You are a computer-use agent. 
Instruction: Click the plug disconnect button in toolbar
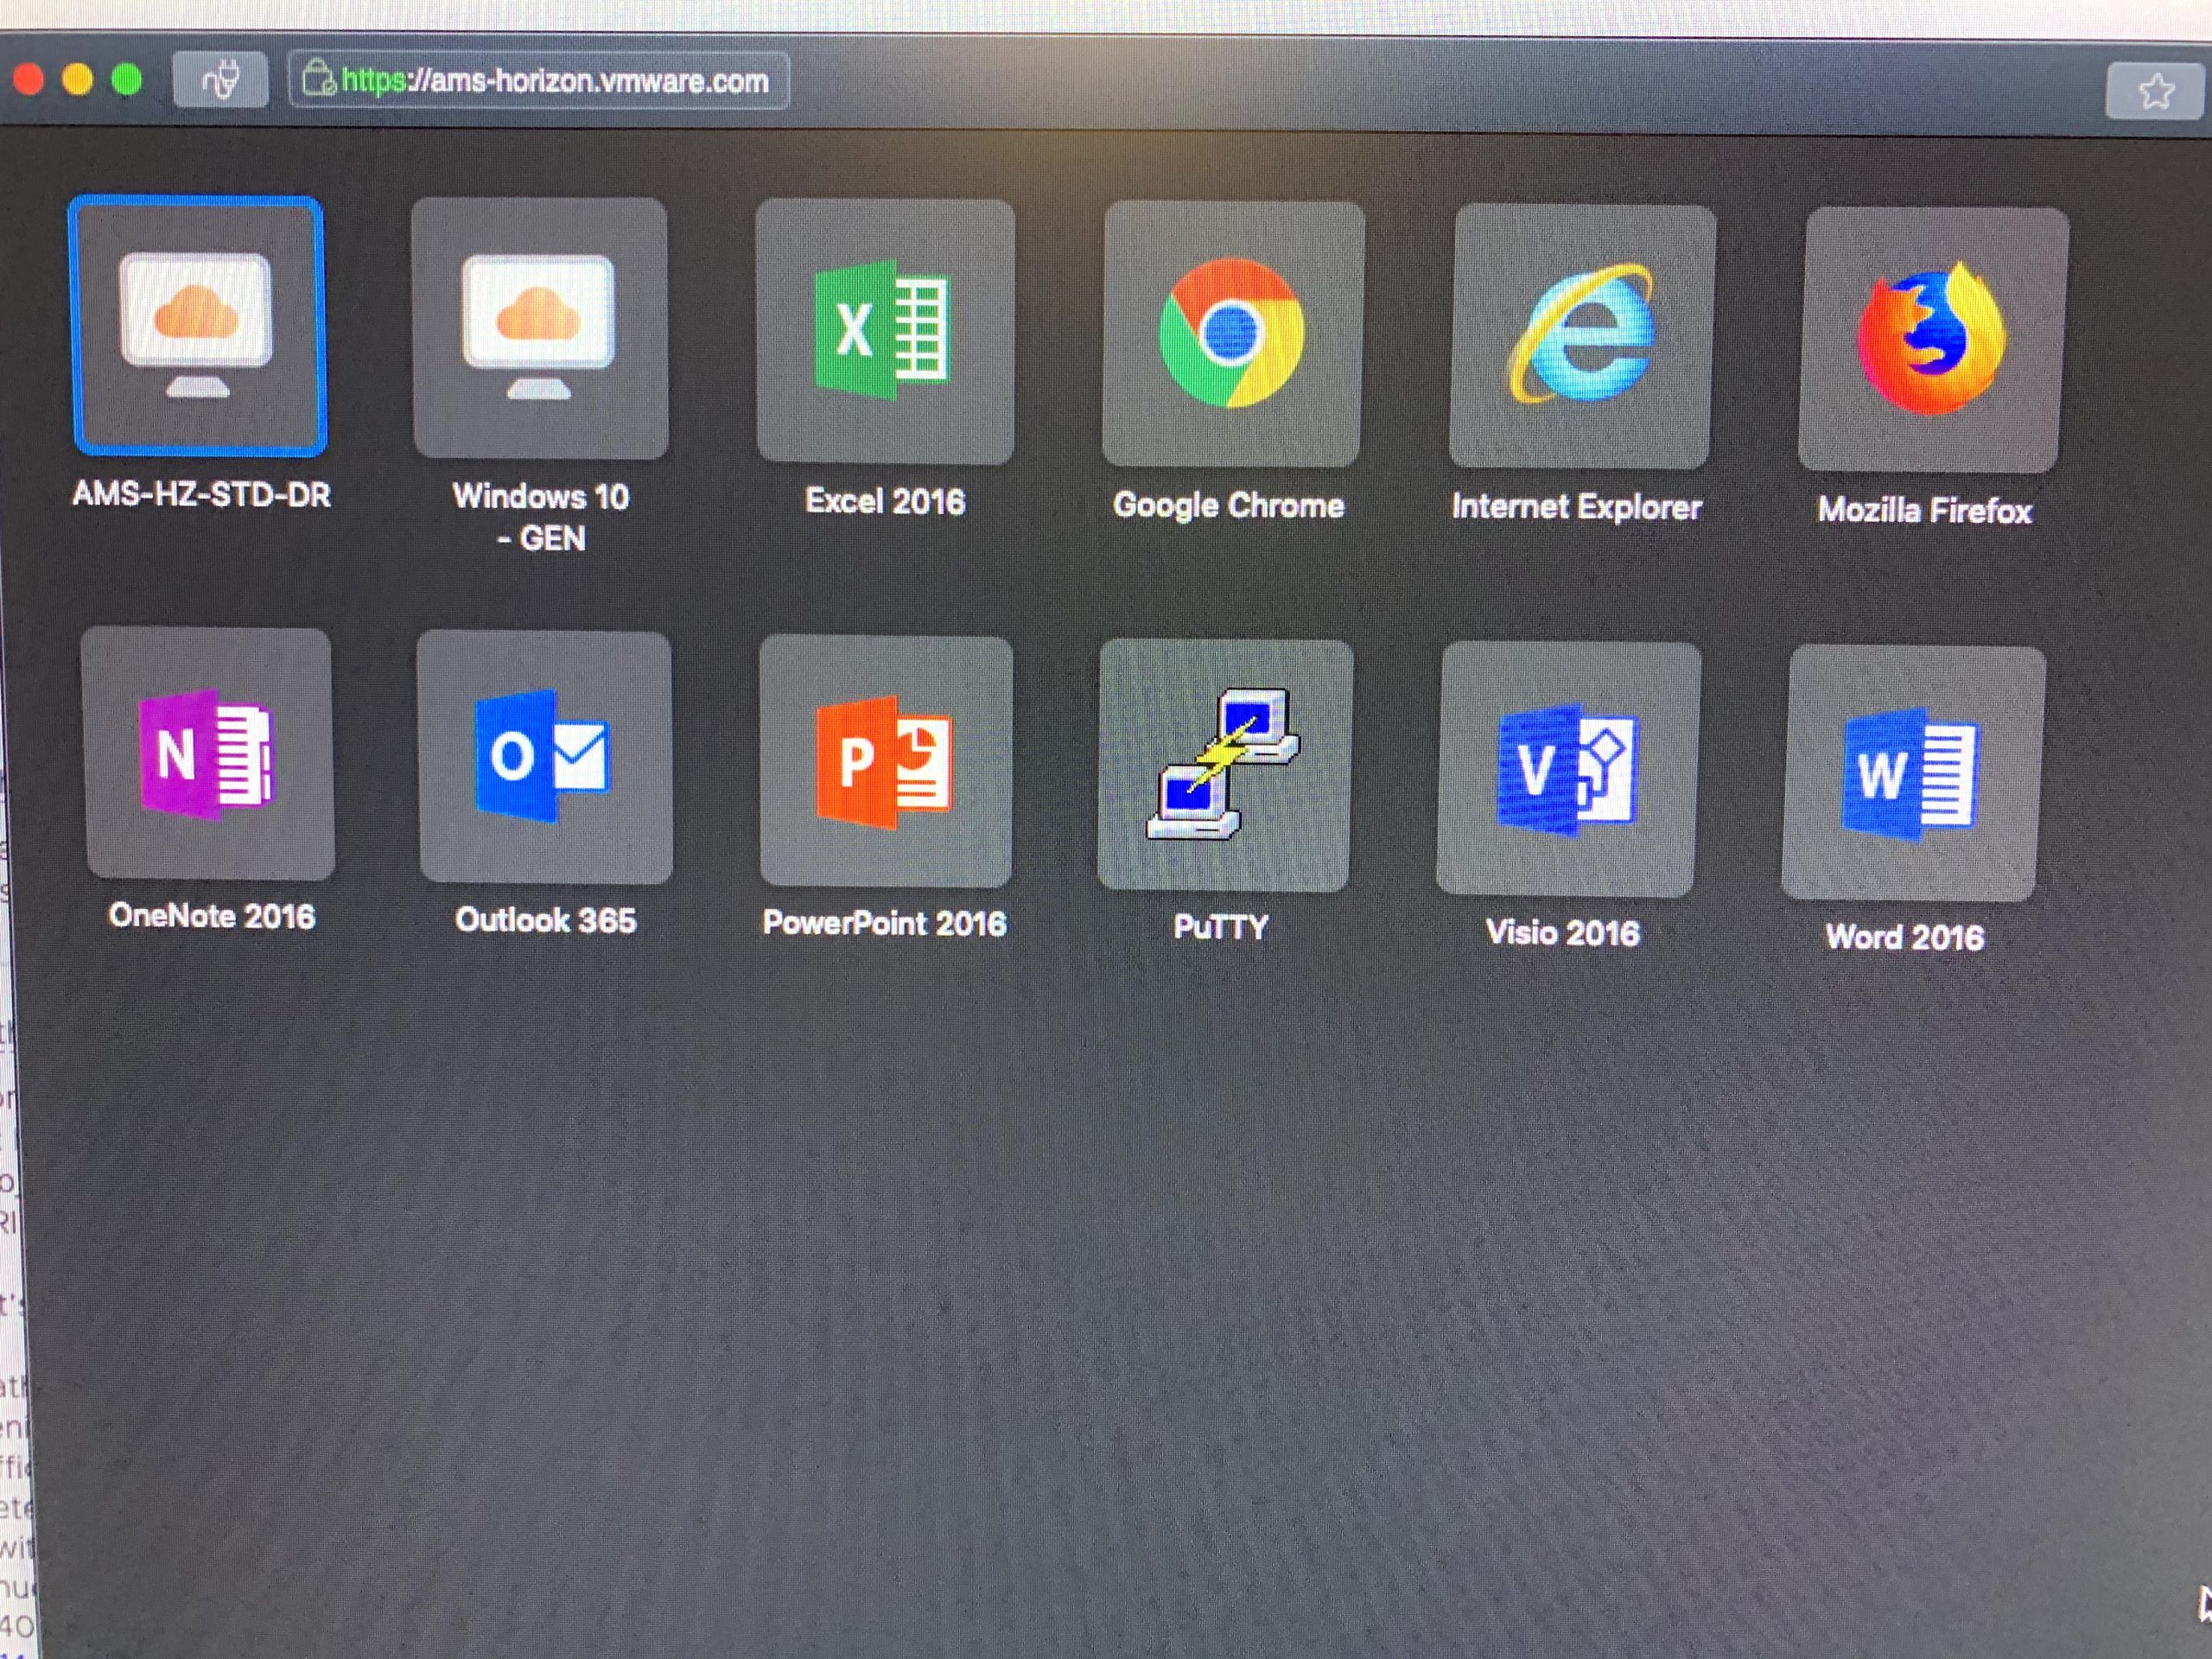click(220, 80)
